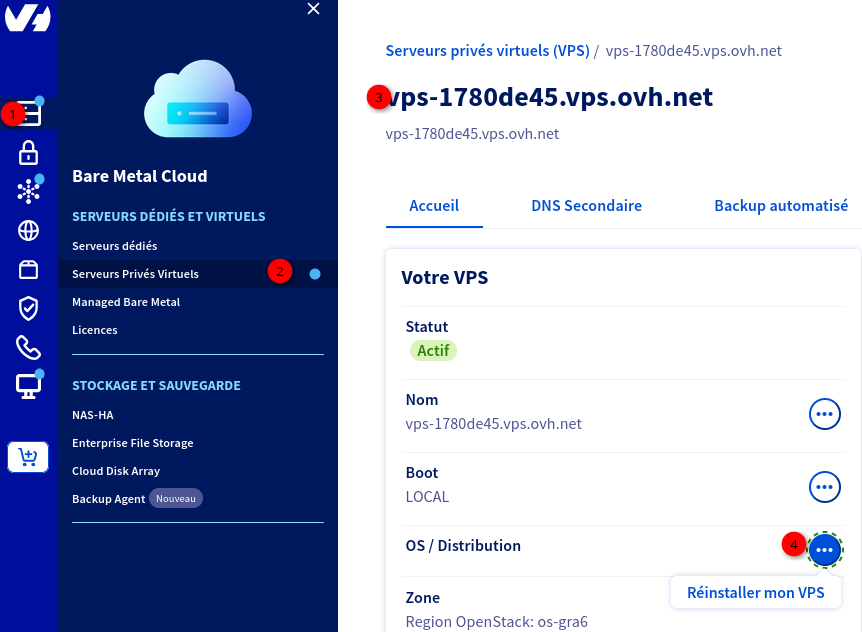The height and width of the screenshot is (632, 862).
Task: Close the Bare Metal Cloud side panel
Action: 313,9
